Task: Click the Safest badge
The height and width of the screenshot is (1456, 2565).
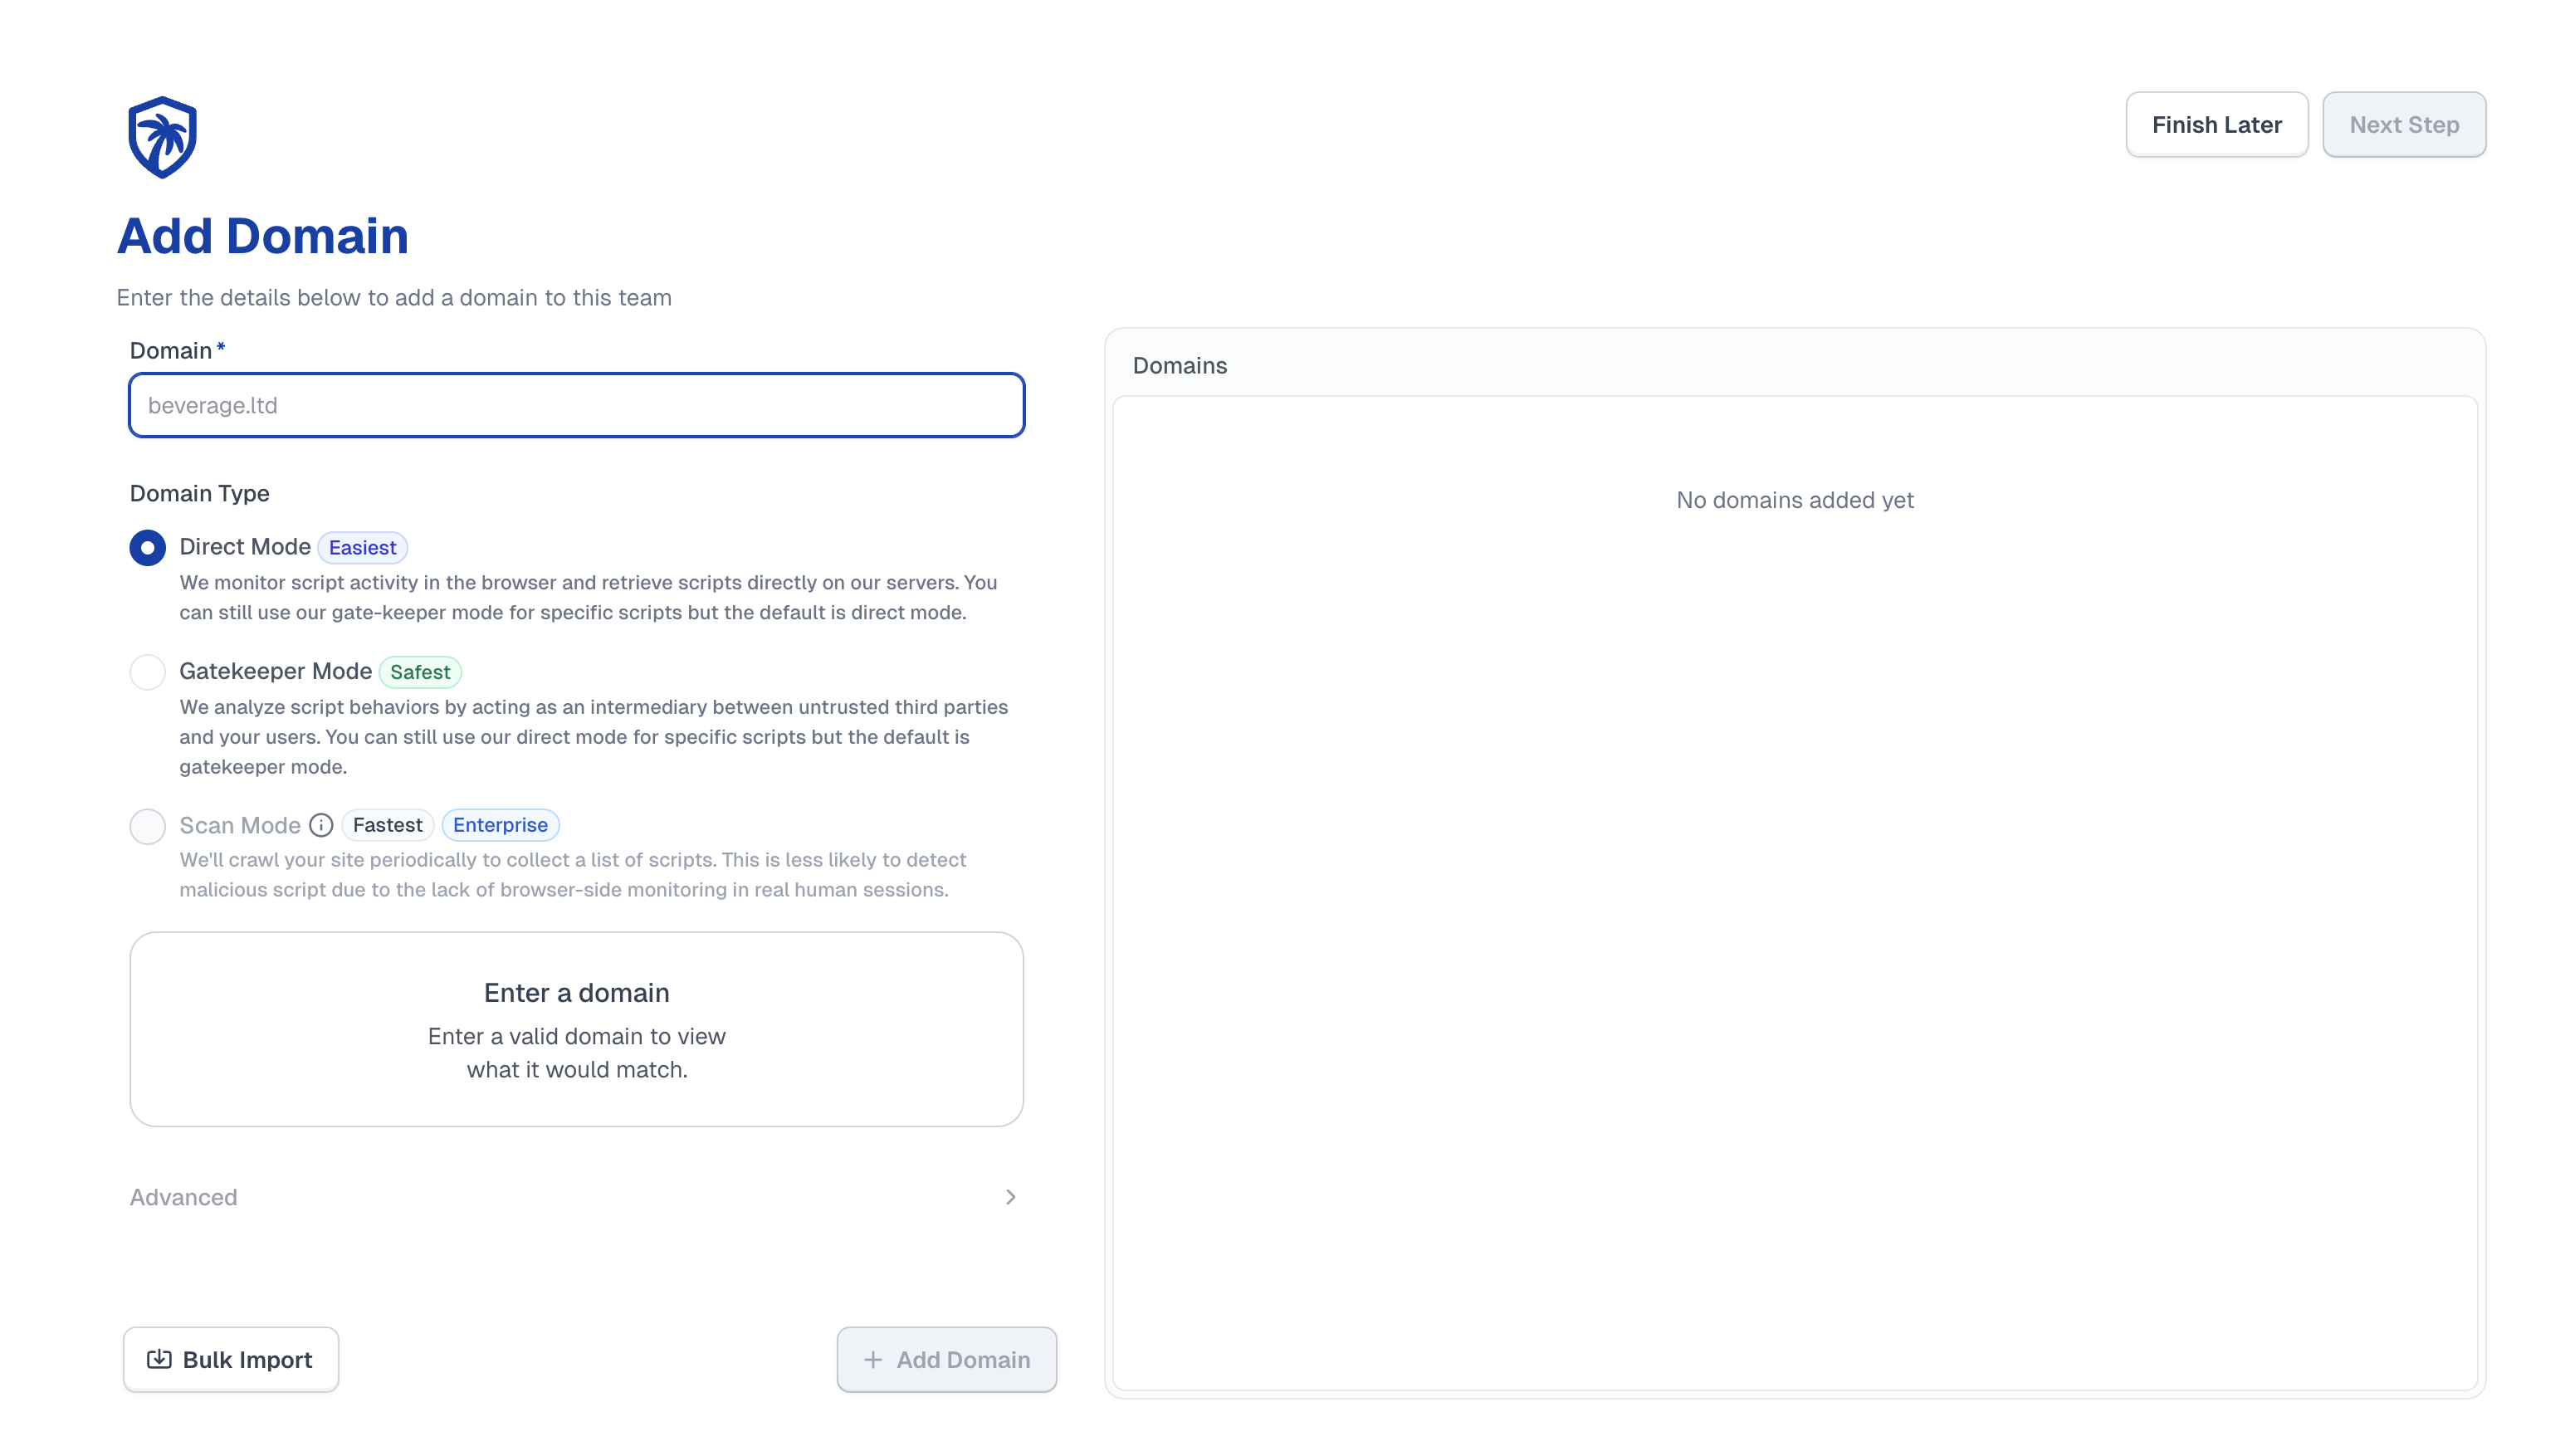Action: click(420, 672)
